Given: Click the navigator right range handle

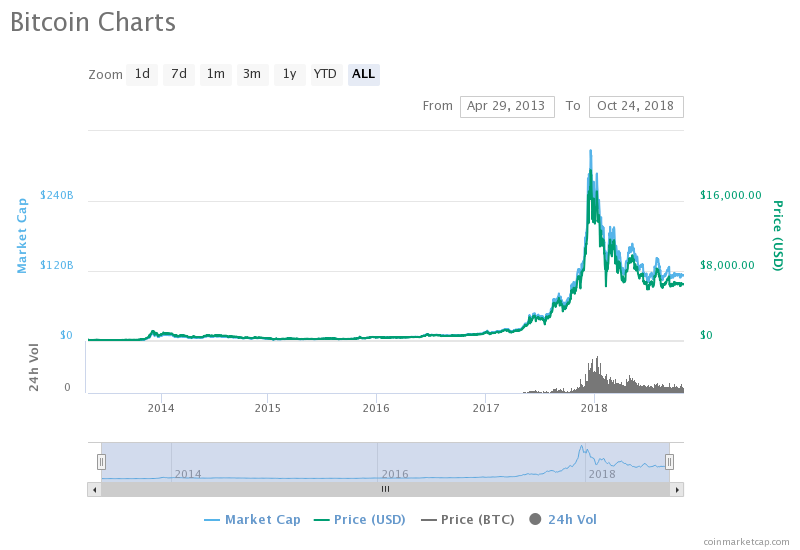Looking at the screenshot, I should pyautogui.click(x=669, y=462).
